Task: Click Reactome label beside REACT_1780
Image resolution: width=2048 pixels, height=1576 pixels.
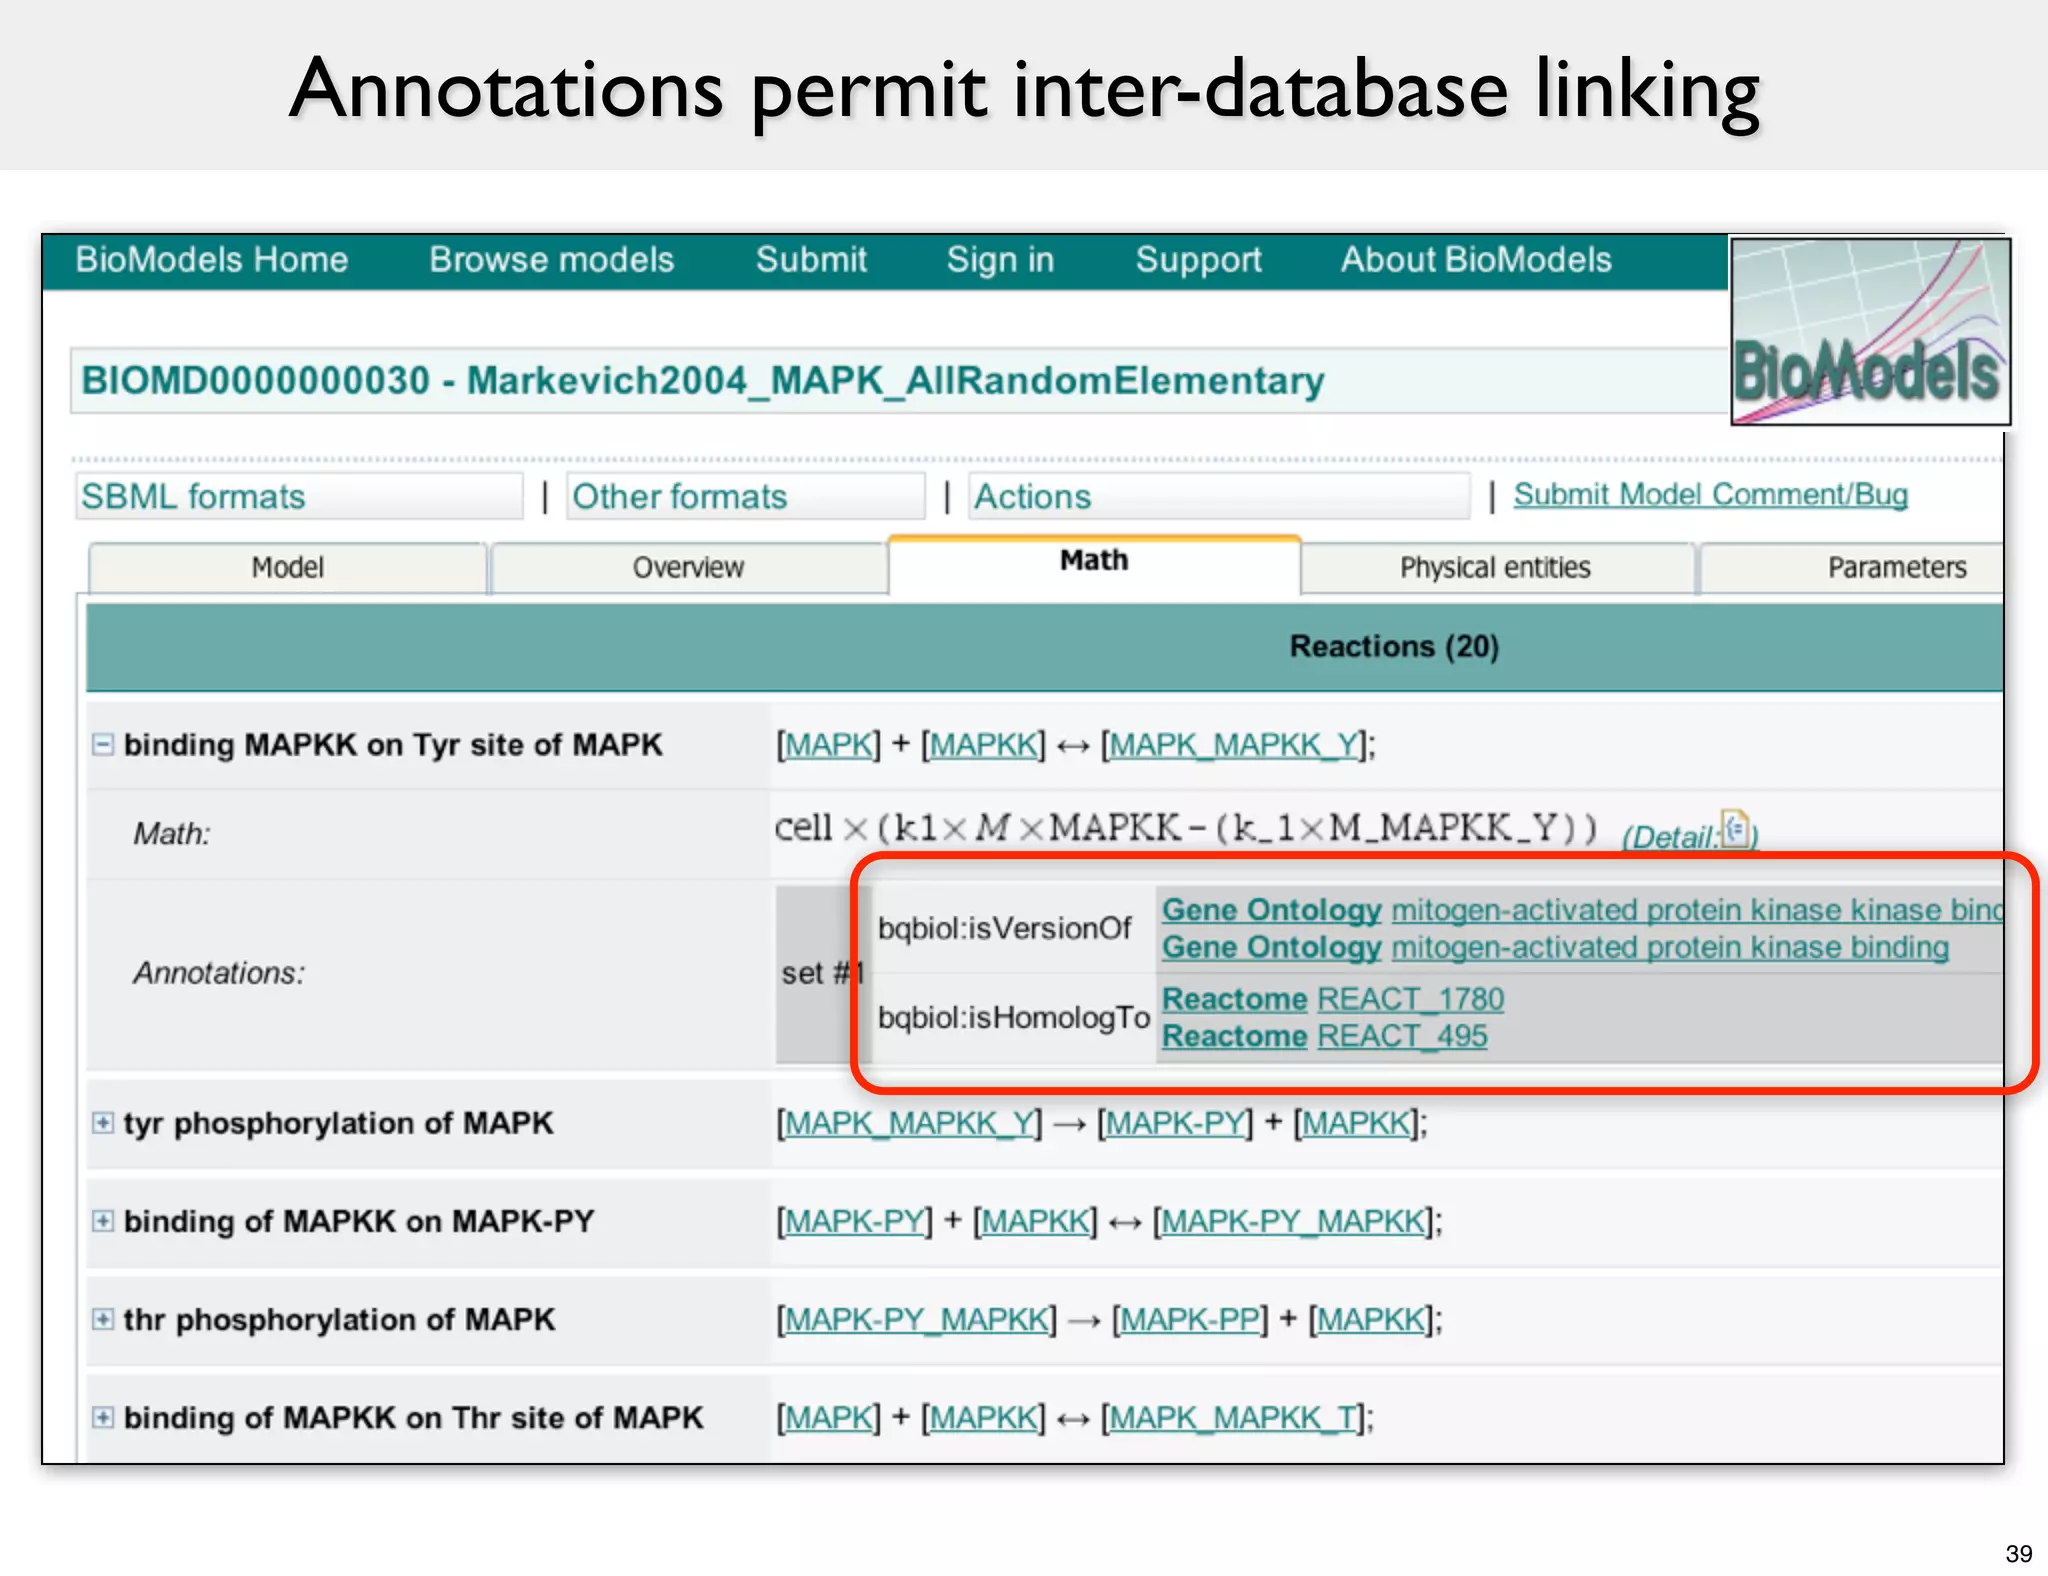Action: point(1234,999)
